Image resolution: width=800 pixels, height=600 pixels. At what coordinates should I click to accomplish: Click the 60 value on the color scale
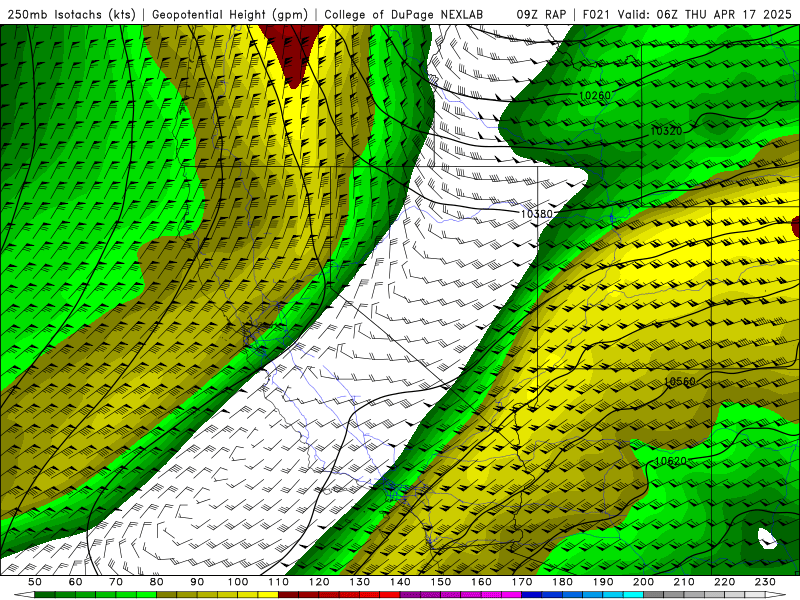coord(76,582)
